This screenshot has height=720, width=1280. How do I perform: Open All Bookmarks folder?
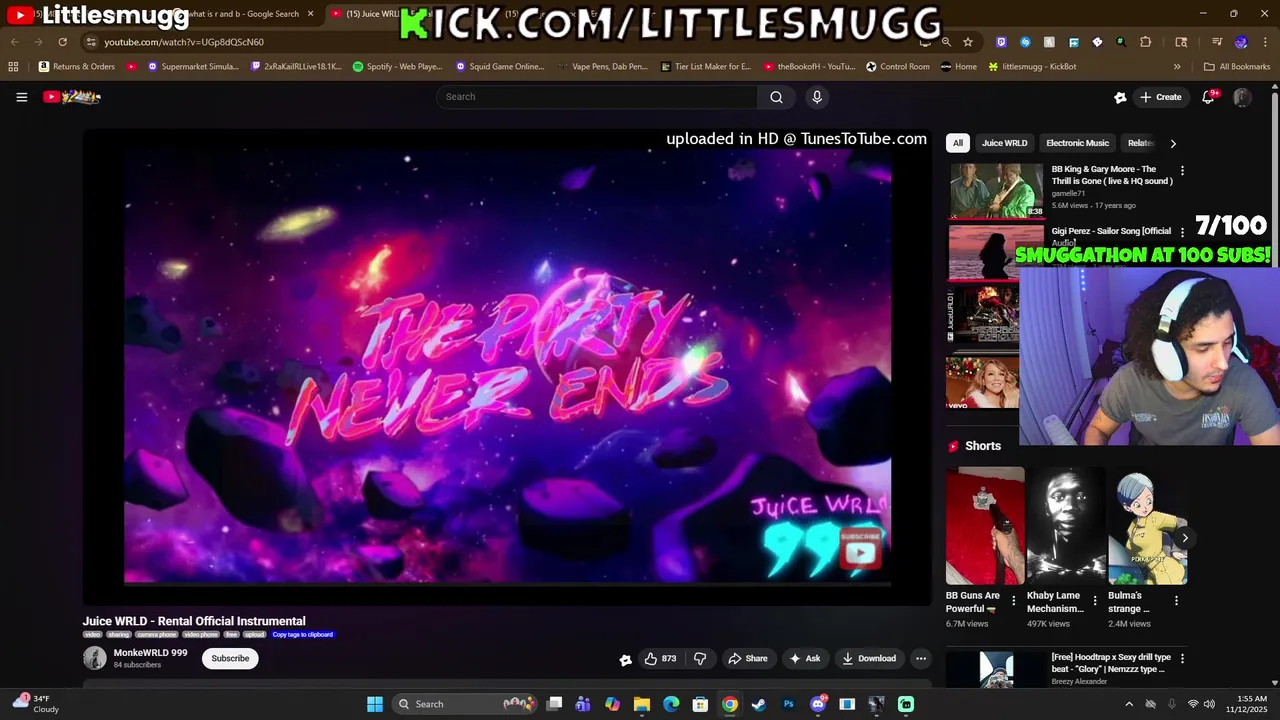pyautogui.click(x=1237, y=67)
